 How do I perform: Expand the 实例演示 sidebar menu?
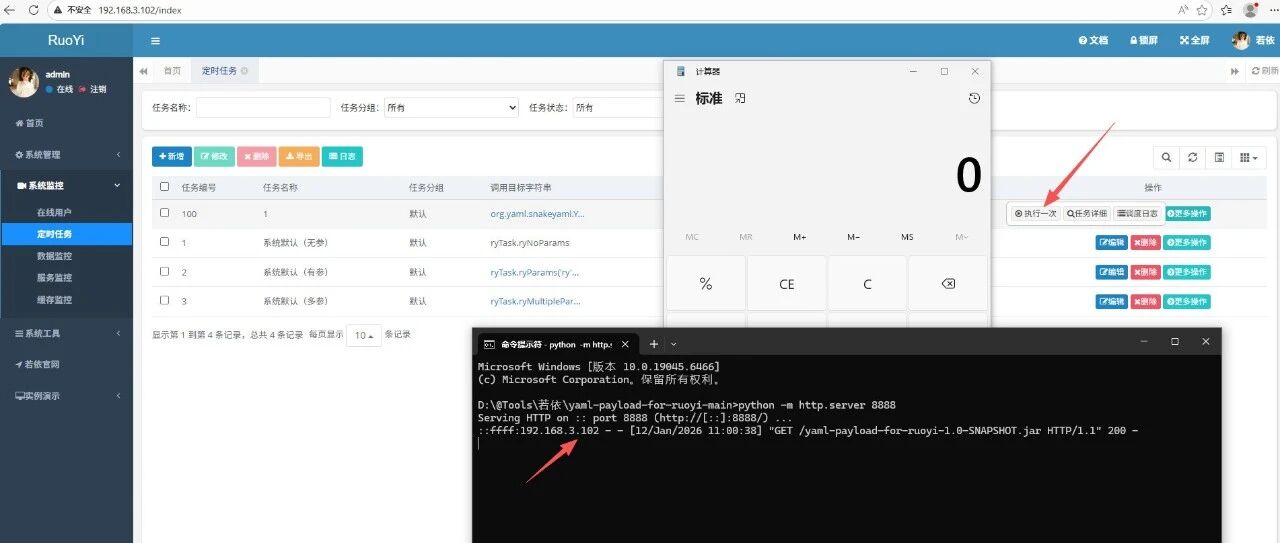66,395
